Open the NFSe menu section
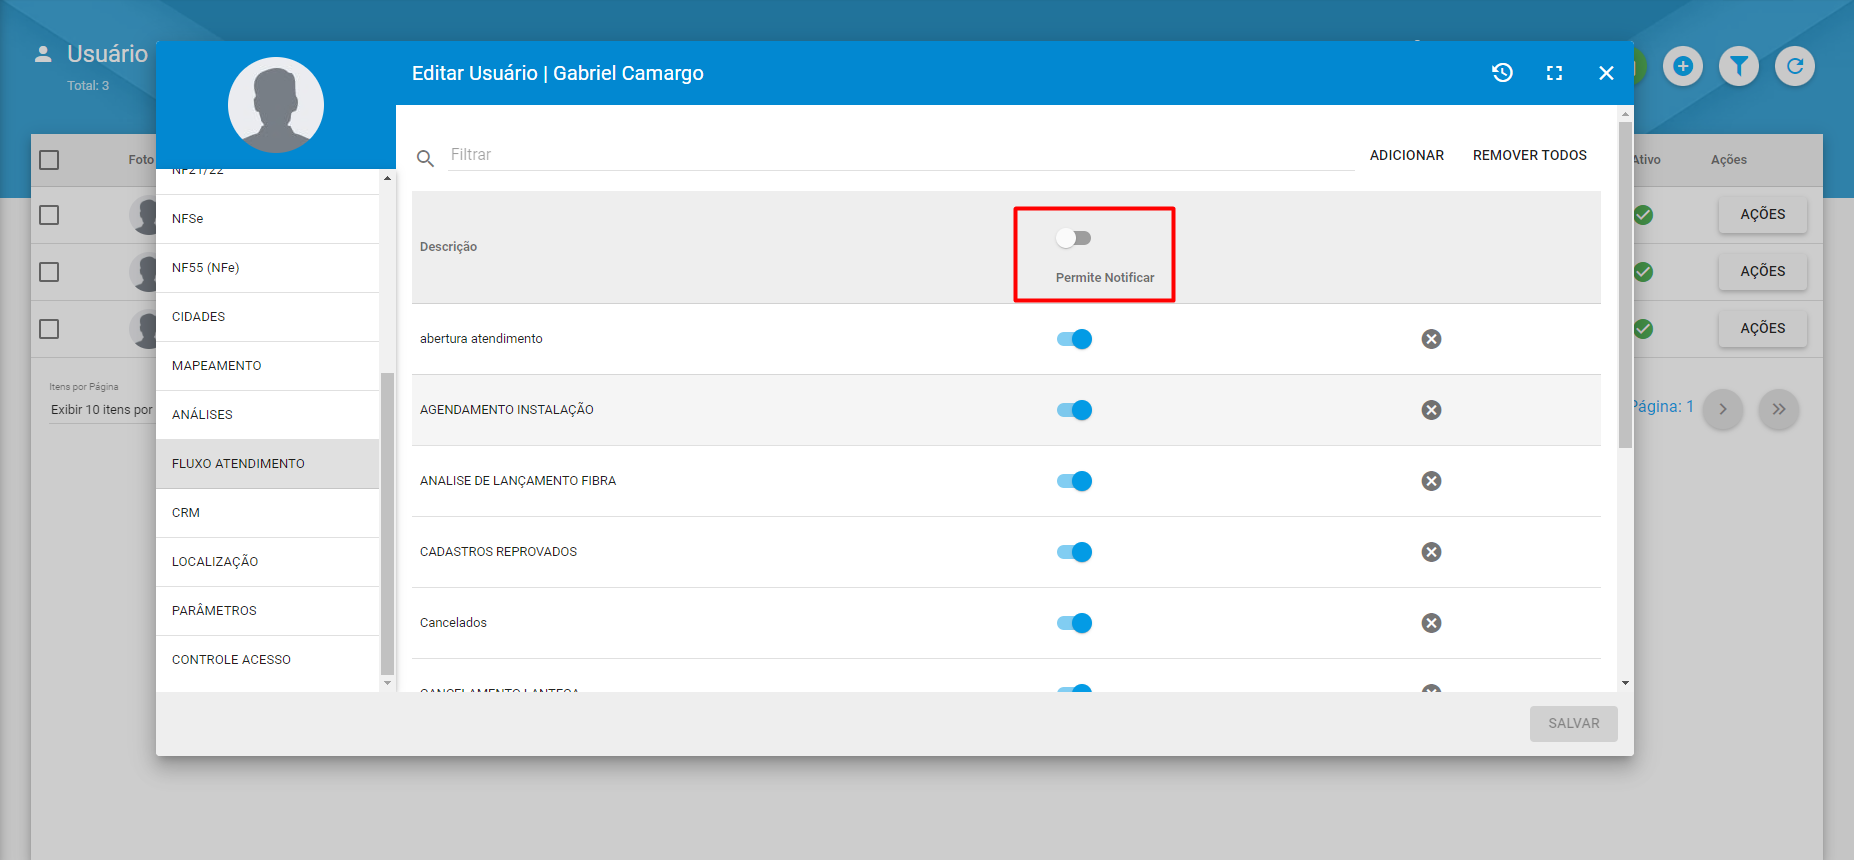Viewport: 1854px width, 860px height. 267,219
